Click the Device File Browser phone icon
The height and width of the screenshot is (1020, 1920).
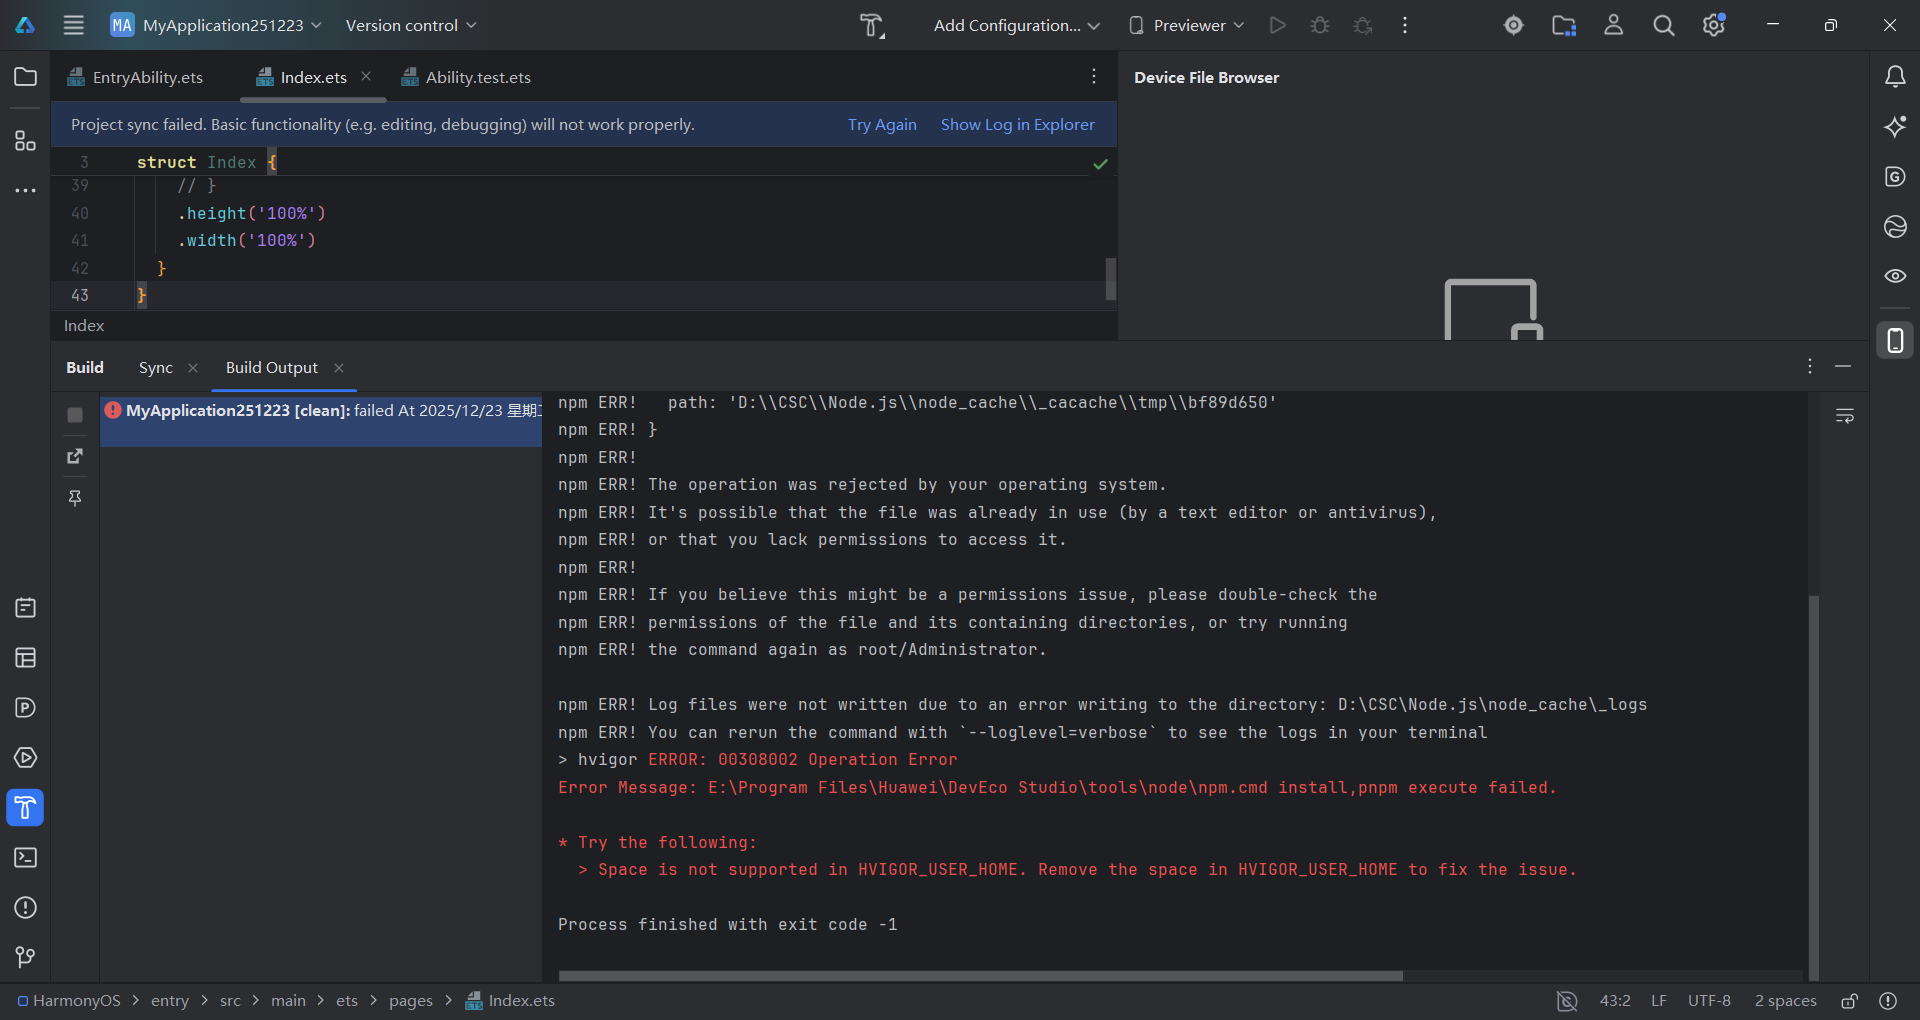pyautogui.click(x=1895, y=341)
